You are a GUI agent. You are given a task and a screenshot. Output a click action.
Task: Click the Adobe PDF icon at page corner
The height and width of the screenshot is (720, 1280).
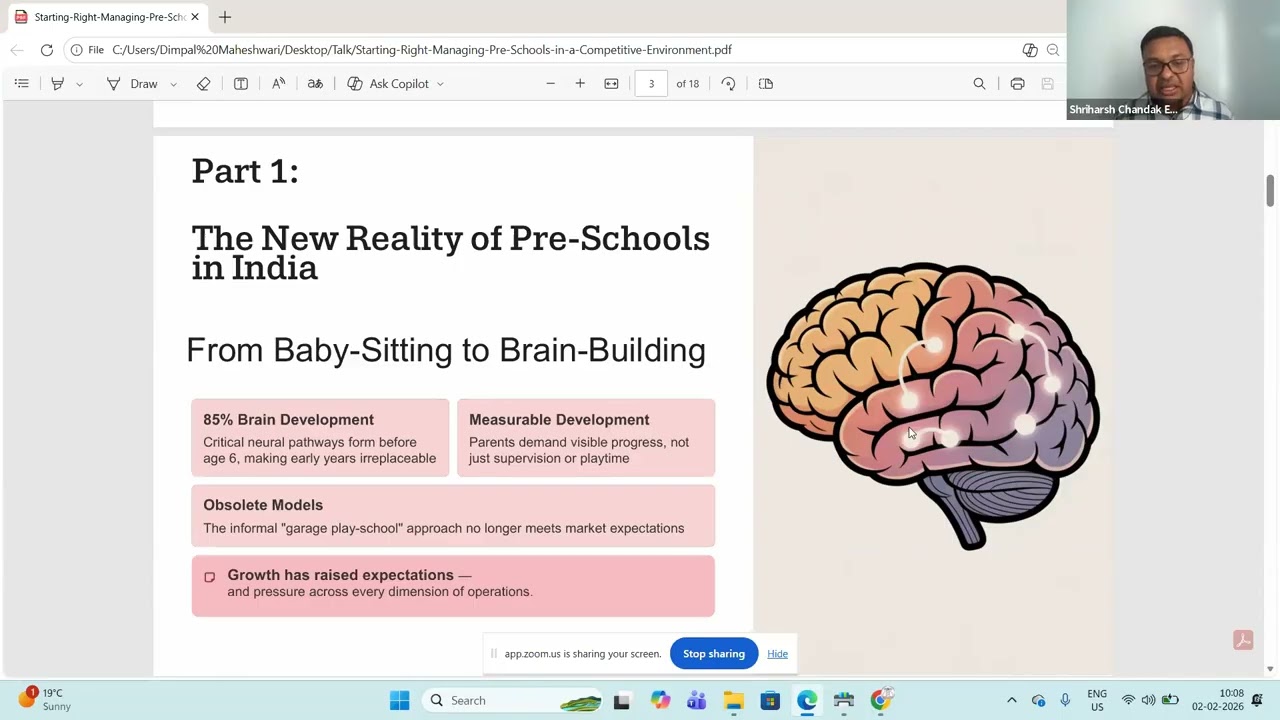(1243, 641)
